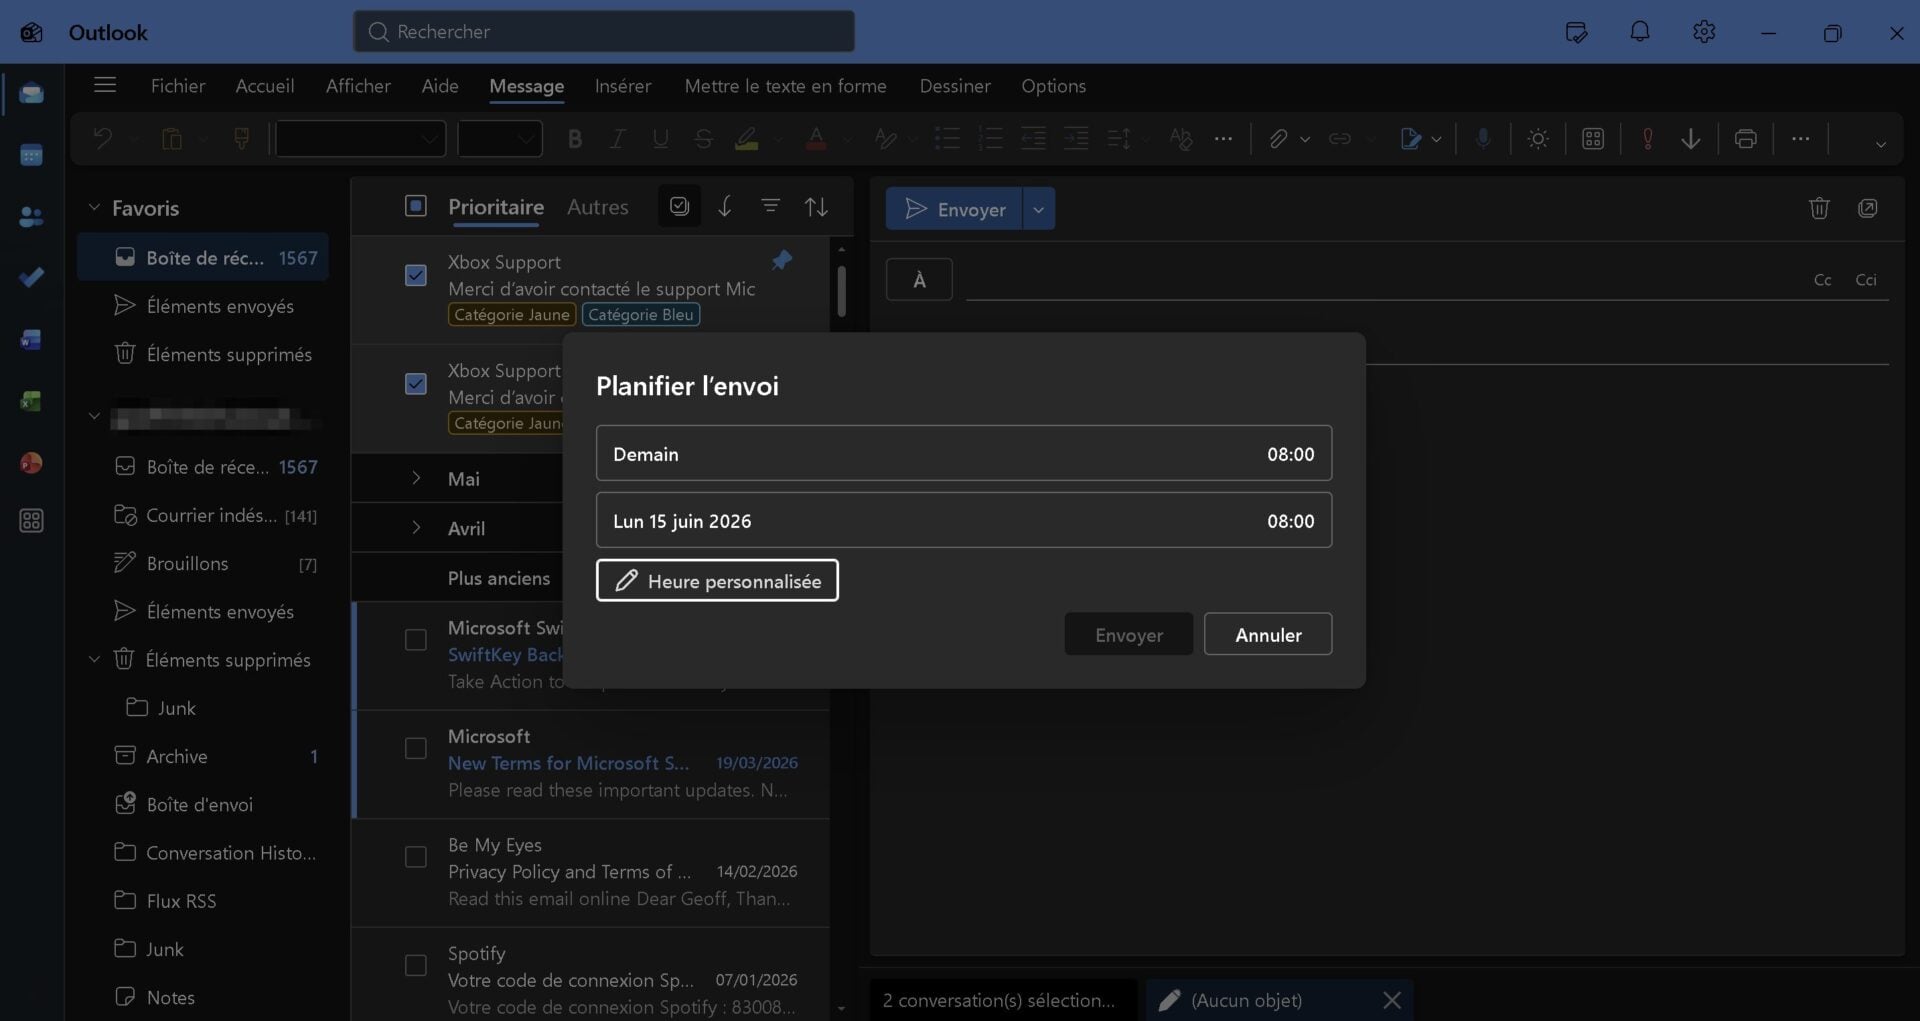Viewport: 1920px width, 1021px height.
Task: Check the Be My Eyes message checkbox
Action: coord(416,857)
